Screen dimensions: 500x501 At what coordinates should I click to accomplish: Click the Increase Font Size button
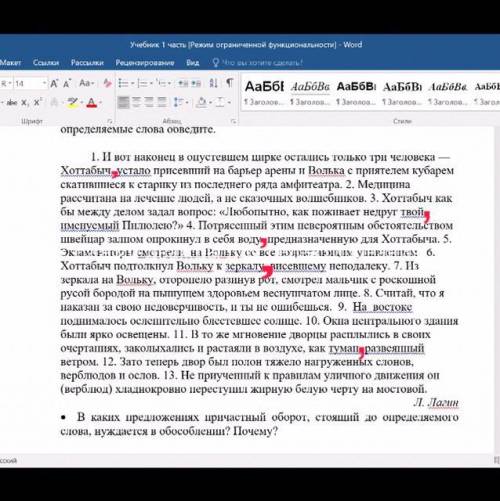[x=54, y=83]
